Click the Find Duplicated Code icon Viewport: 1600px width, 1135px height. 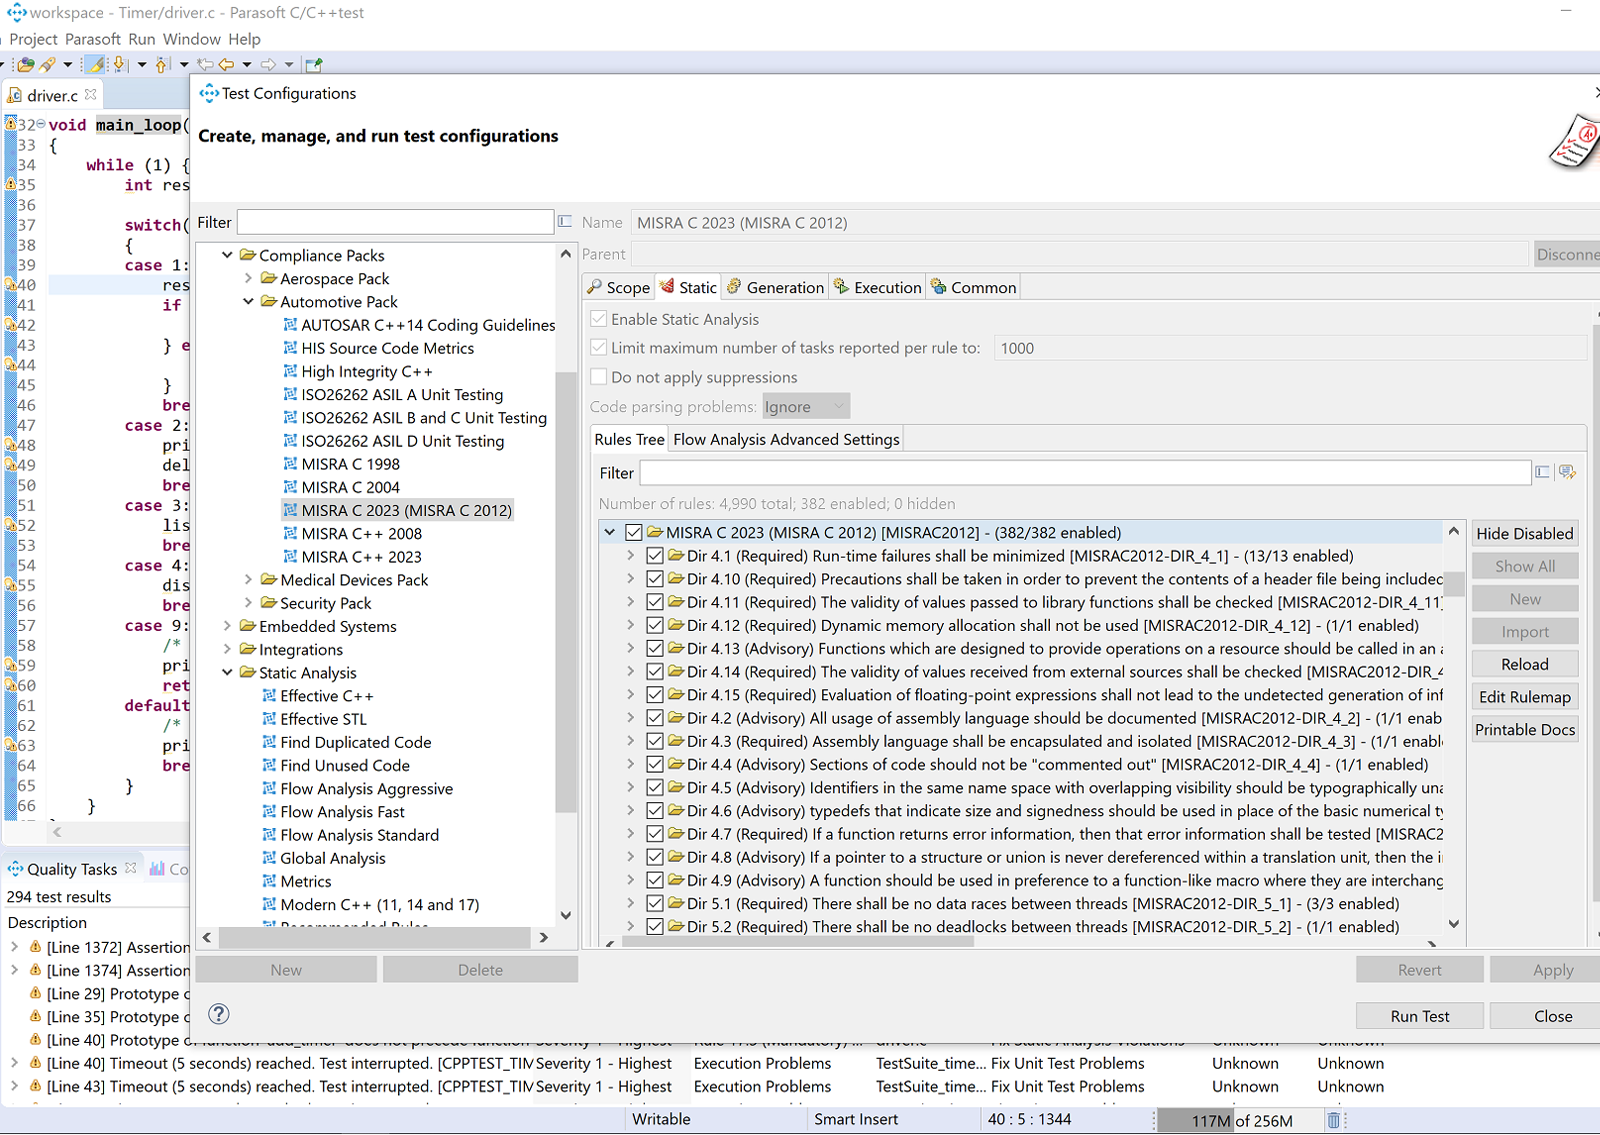click(269, 742)
